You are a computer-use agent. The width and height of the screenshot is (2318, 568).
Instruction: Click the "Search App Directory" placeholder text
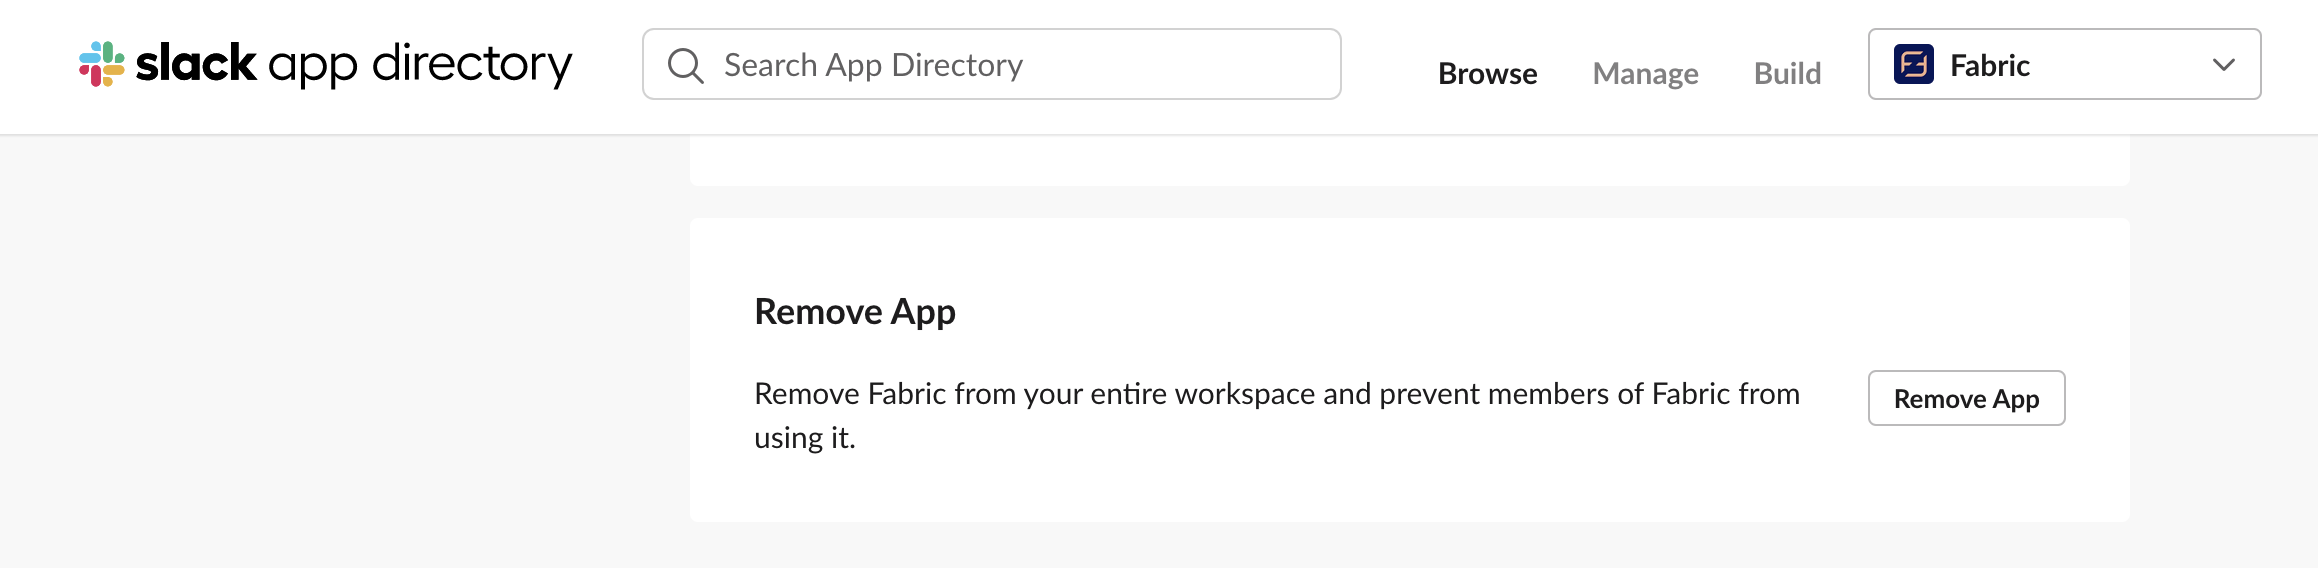[873, 66]
